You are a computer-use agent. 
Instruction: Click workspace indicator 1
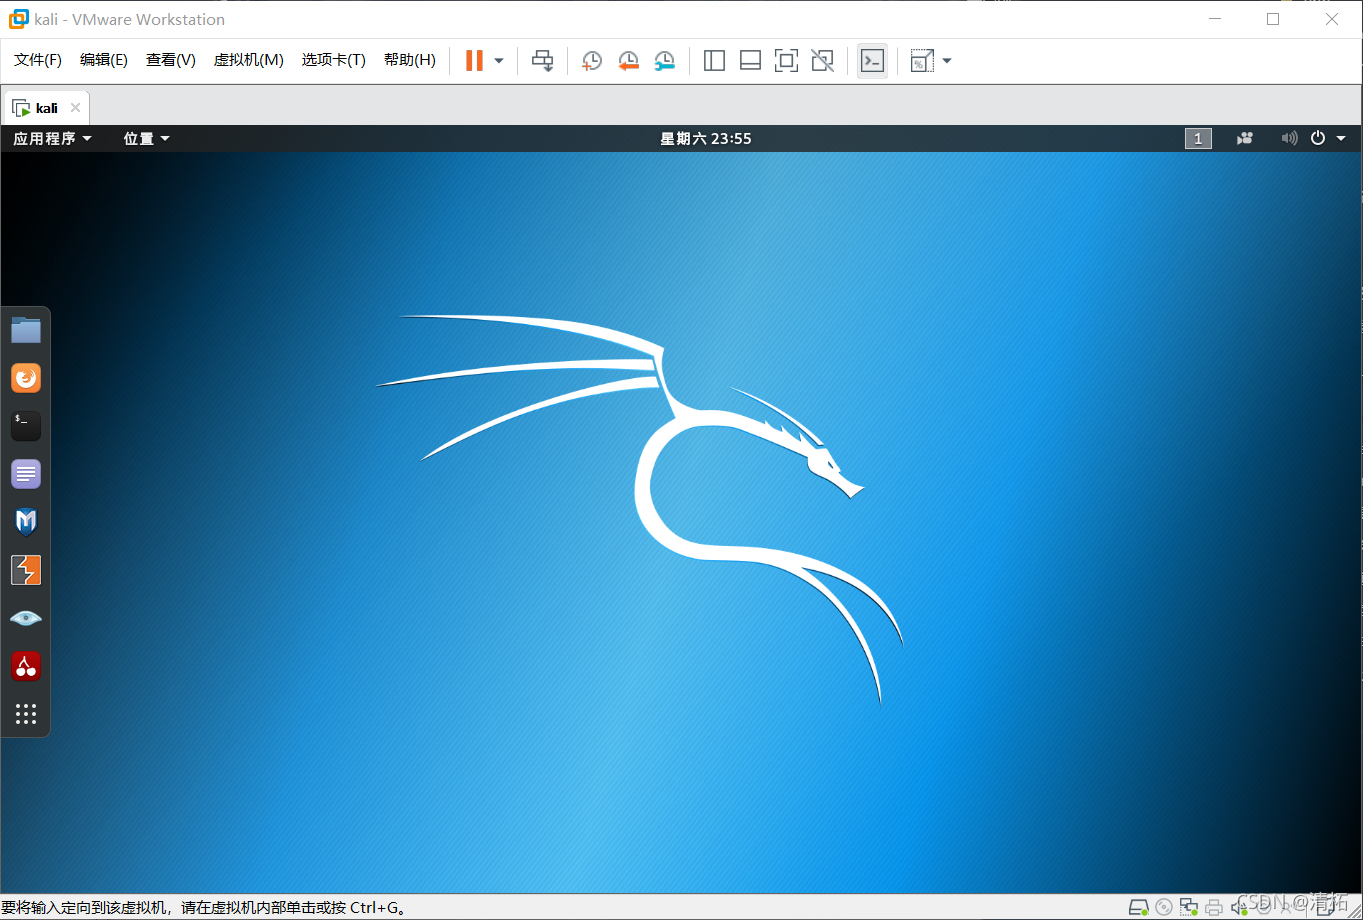click(x=1198, y=139)
